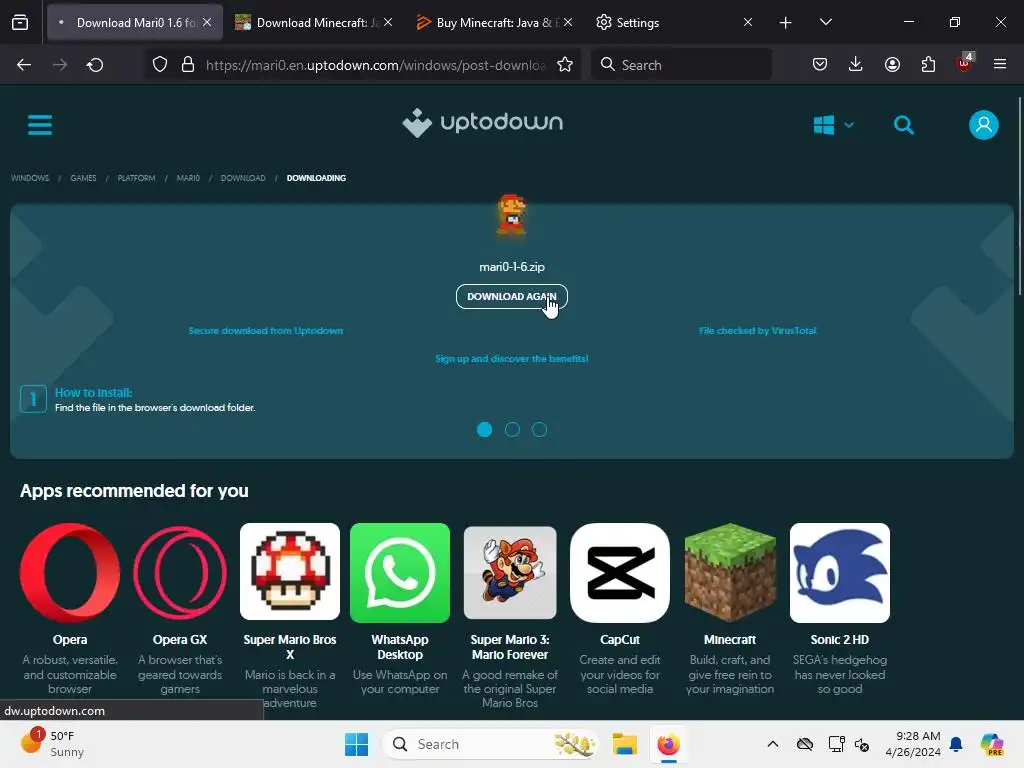Open a new browser tab
1024x768 pixels.
[786, 22]
